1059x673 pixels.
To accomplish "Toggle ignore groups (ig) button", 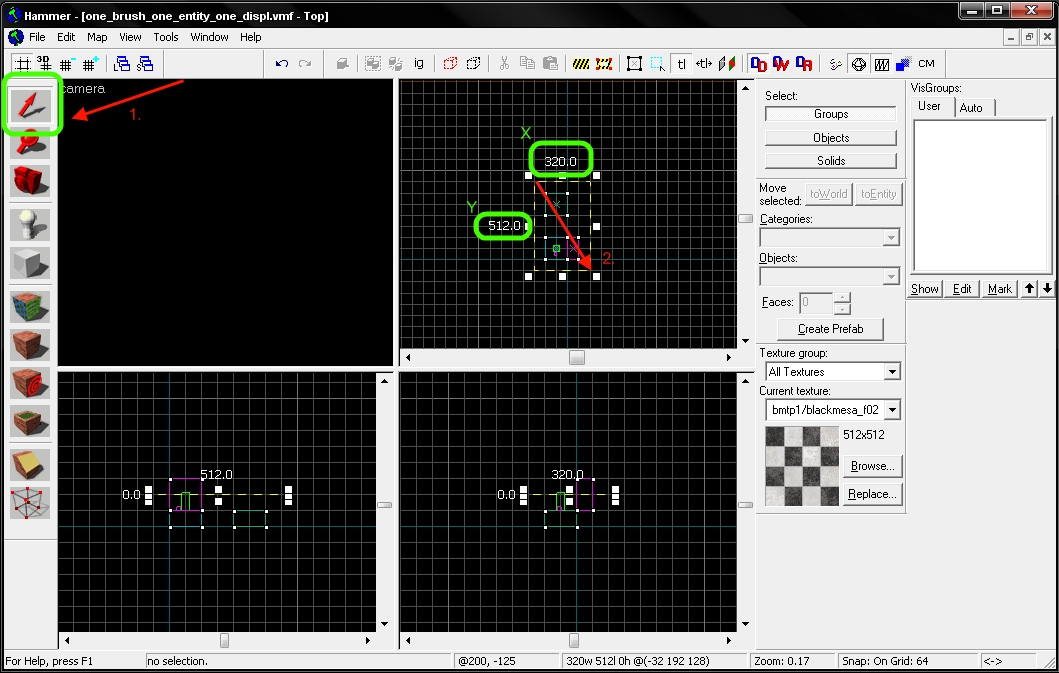I will click(419, 64).
